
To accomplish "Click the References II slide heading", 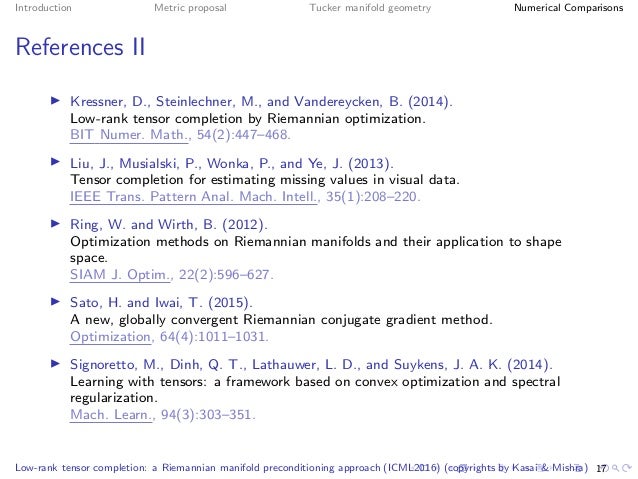I will coord(80,47).
